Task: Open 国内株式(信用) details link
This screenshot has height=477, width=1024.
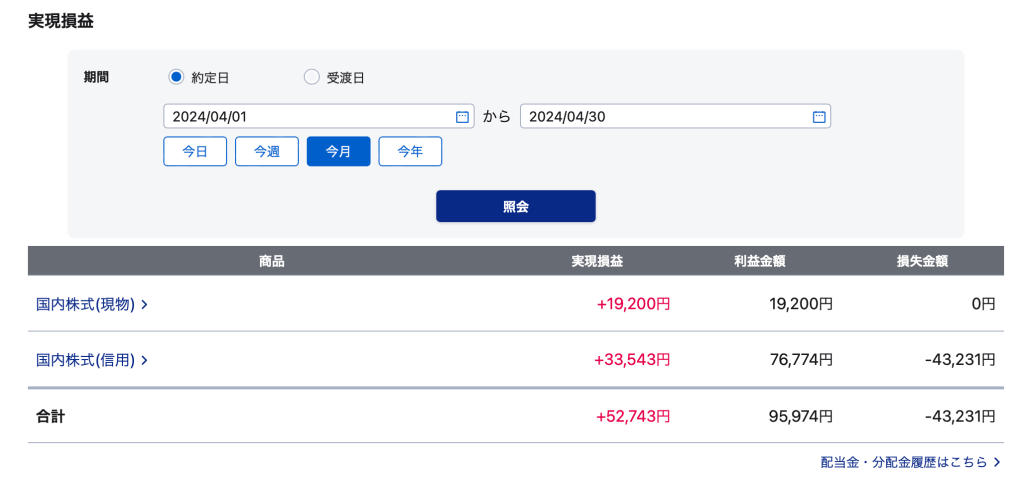Action: point(85,359)
